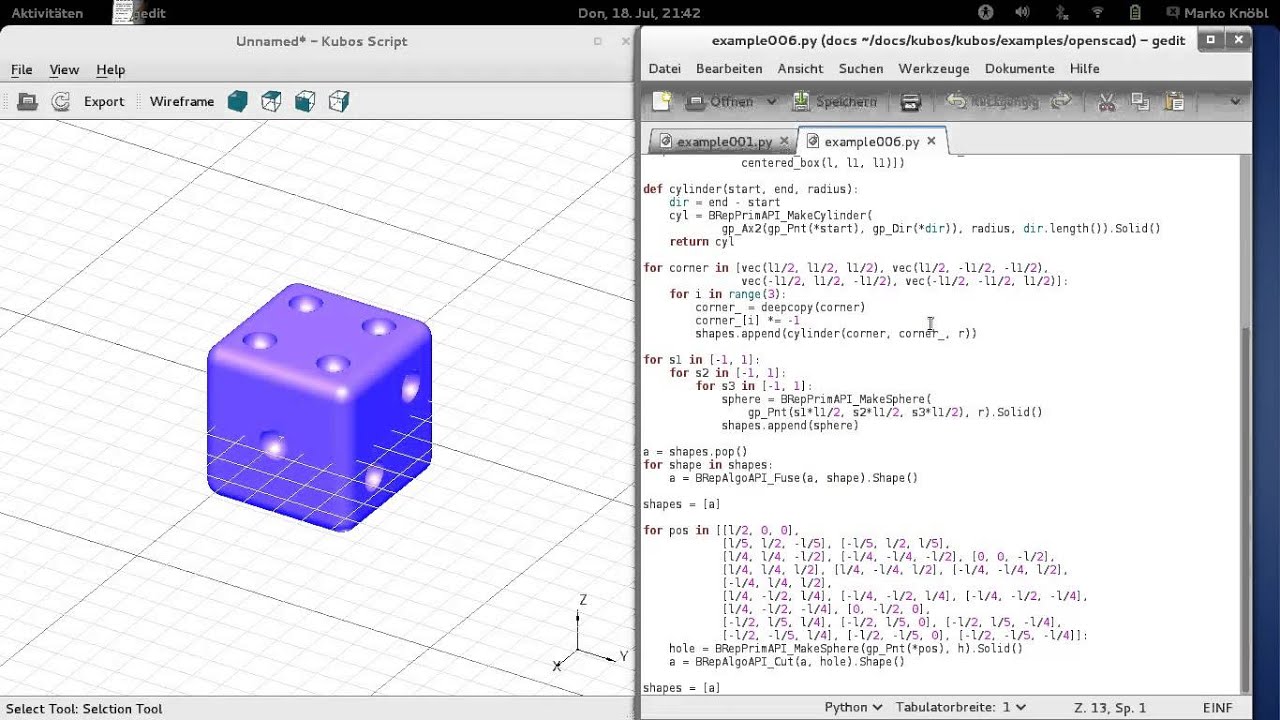The height and width of the screenshot is (720, 1280).
Task: Open the Werkzeuge menu in gedit
Action: (934, 69)
